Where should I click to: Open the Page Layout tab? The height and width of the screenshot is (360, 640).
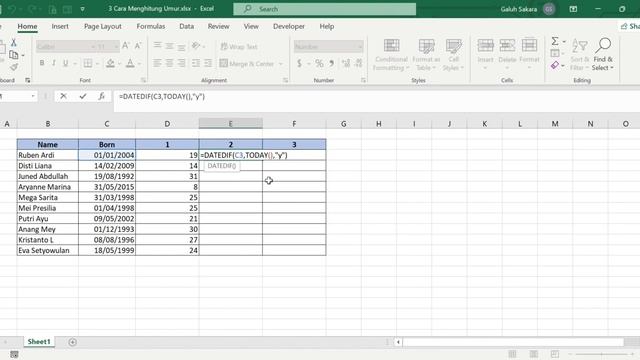coord(103,27)
